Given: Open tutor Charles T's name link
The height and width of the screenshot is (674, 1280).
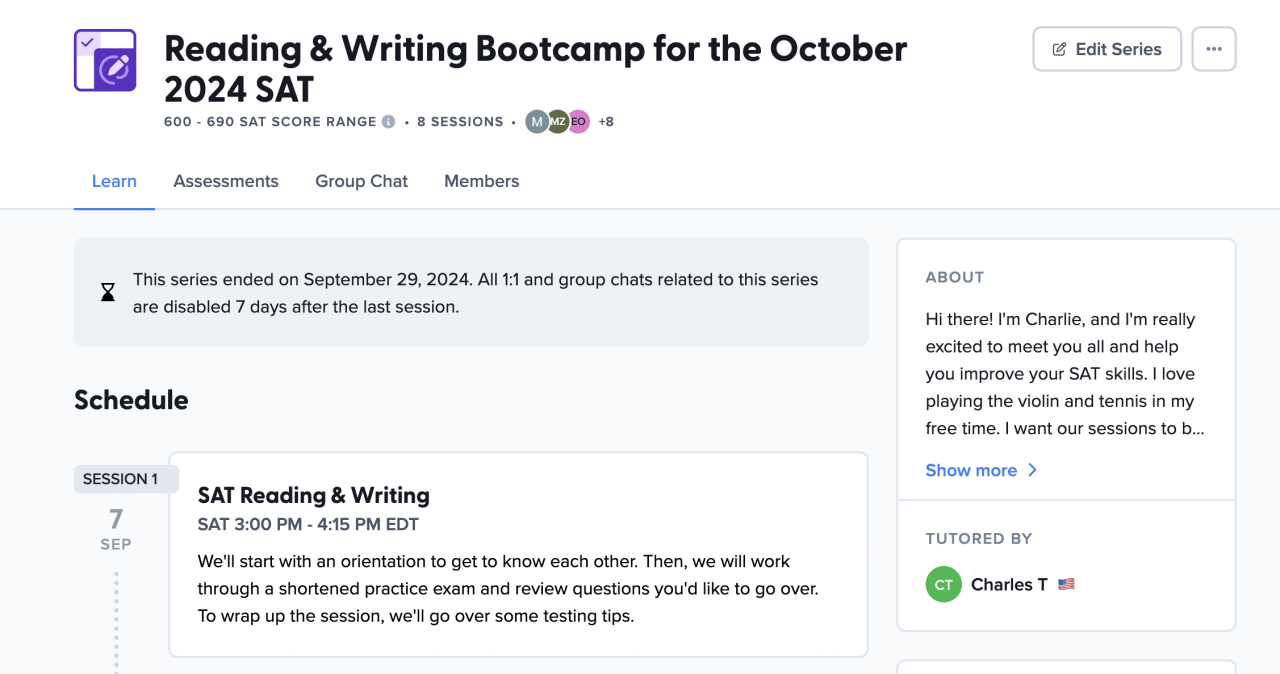Looking at the screenshot, I should tap(1009, 585).
